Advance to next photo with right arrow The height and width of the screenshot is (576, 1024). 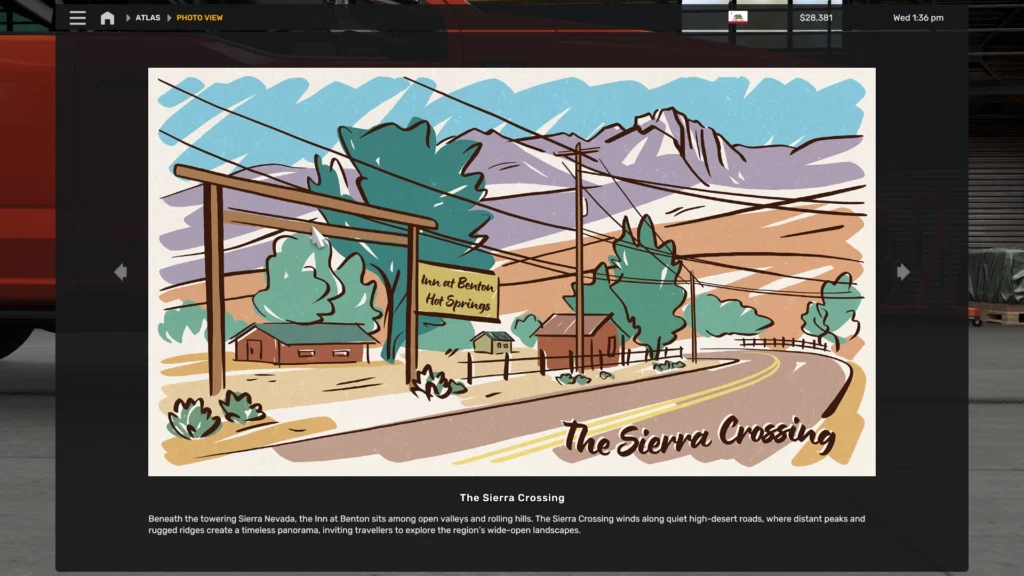903,272
